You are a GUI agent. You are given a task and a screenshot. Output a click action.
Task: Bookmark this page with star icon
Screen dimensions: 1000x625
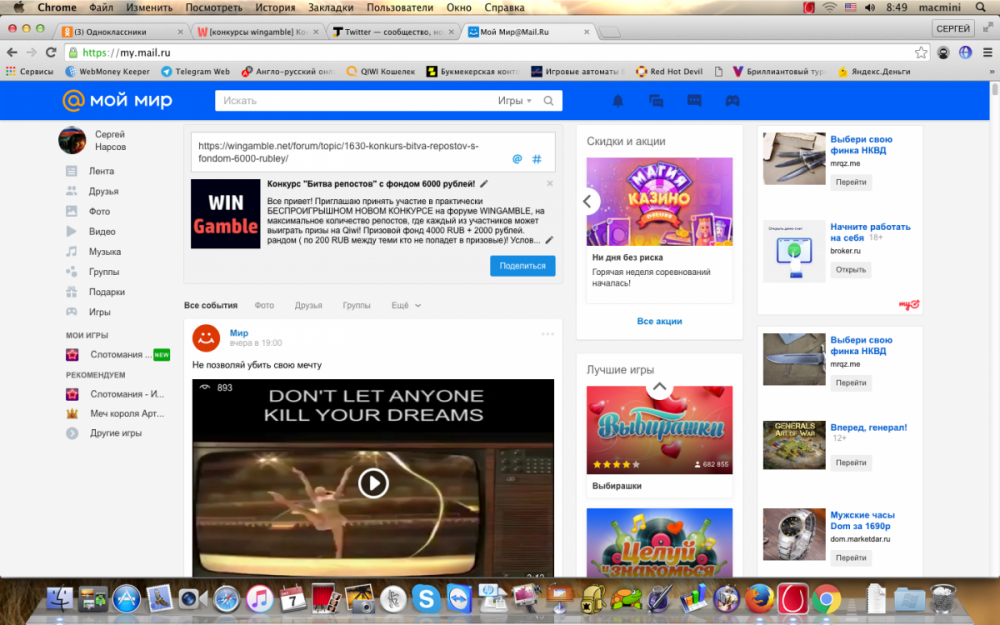coord(921,52)
